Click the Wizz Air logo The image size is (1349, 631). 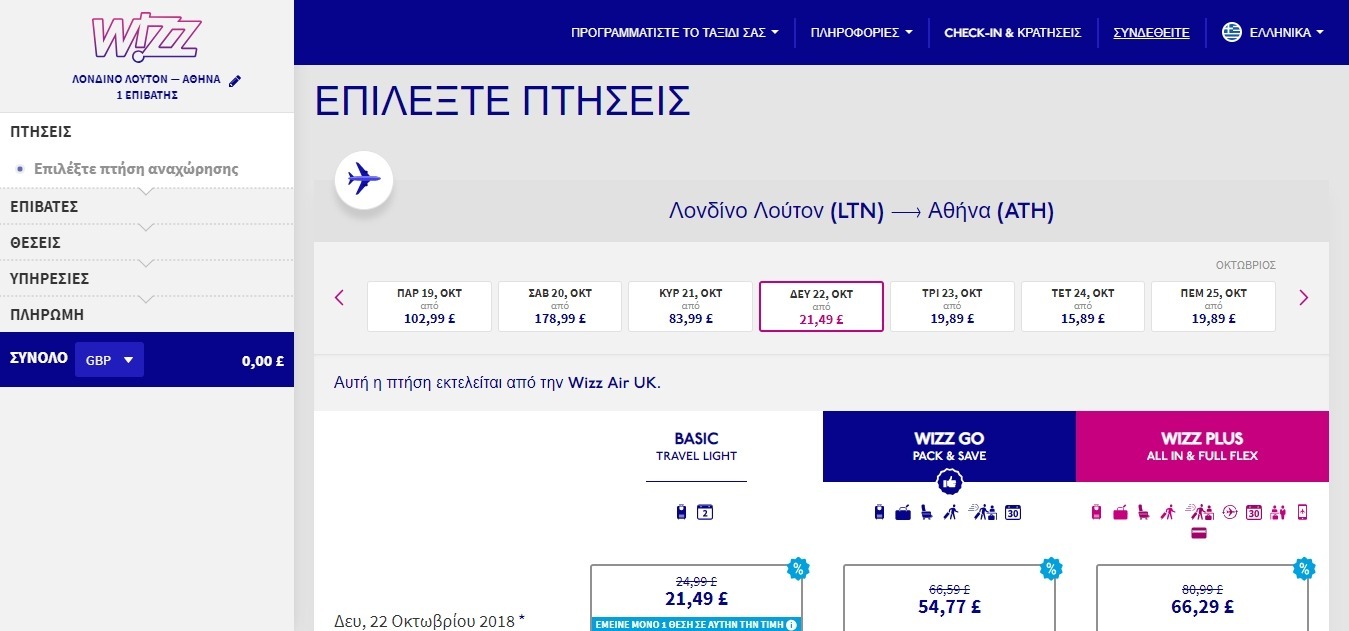(146, 37)
